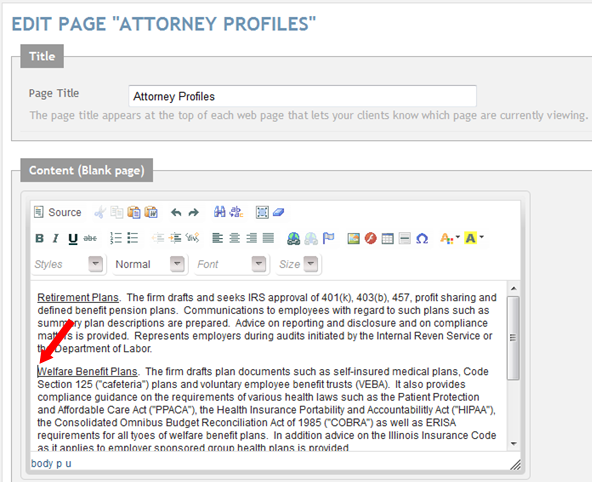Click the Copy icon

pyautogui.click(x=117, y=212)
